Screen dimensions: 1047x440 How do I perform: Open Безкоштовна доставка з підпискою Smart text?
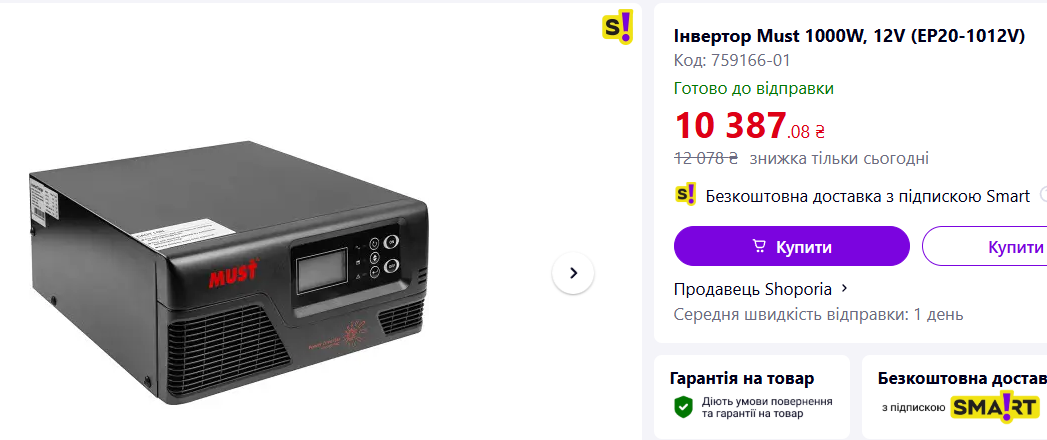tap(867, 196)
